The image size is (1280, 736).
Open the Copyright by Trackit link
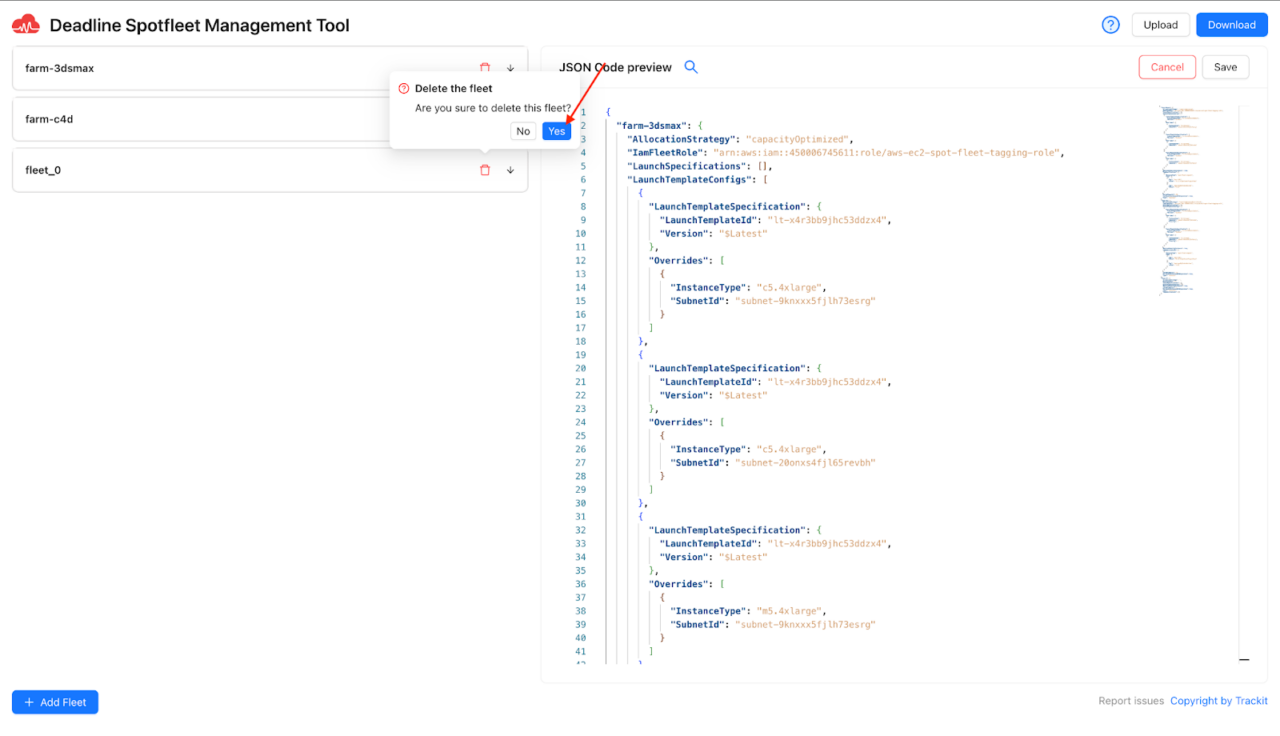click(x=1218, y=701)
